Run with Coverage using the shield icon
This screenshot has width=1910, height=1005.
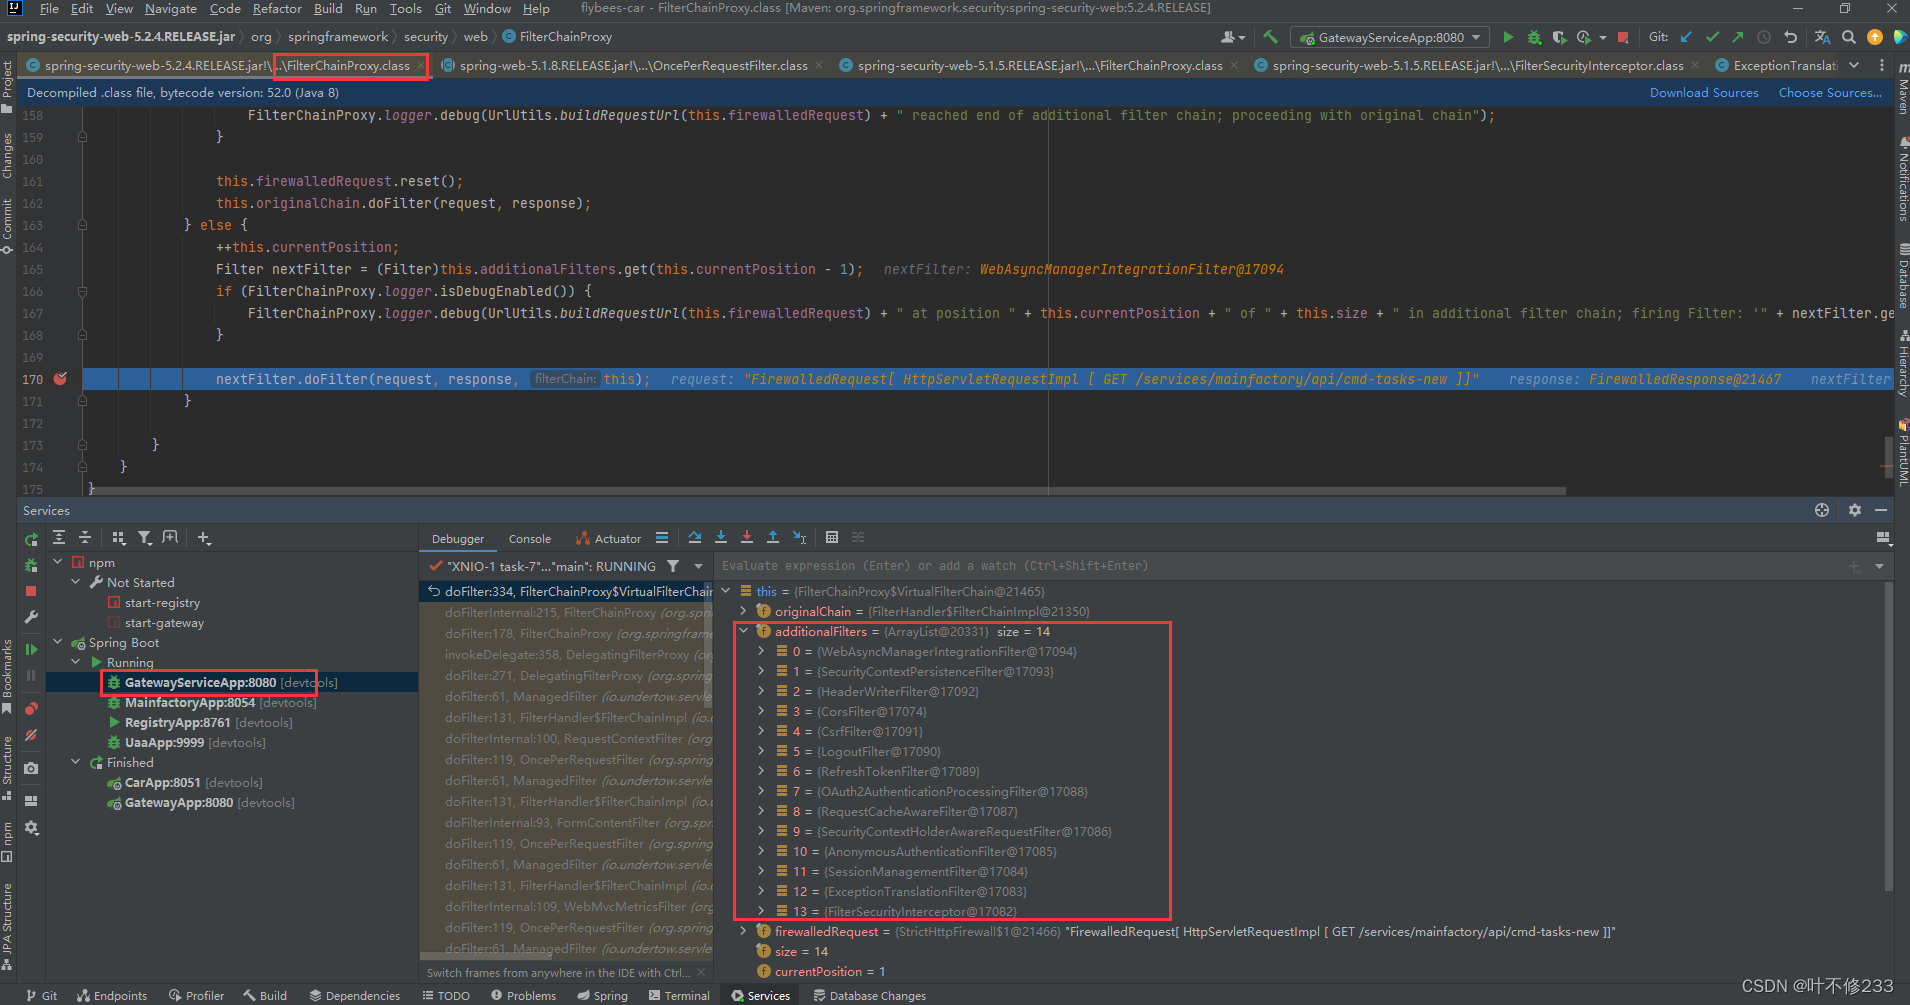point(1559,37)
